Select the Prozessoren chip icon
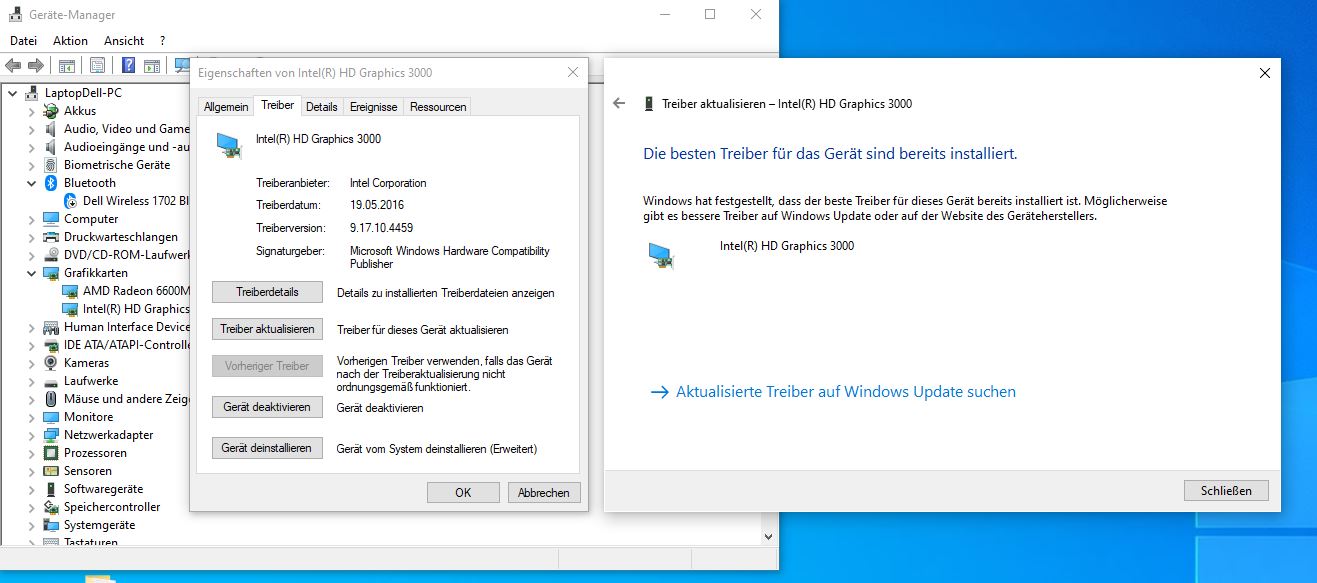The width and height of the screenshot is (1317, 583). tap(52, 453)
